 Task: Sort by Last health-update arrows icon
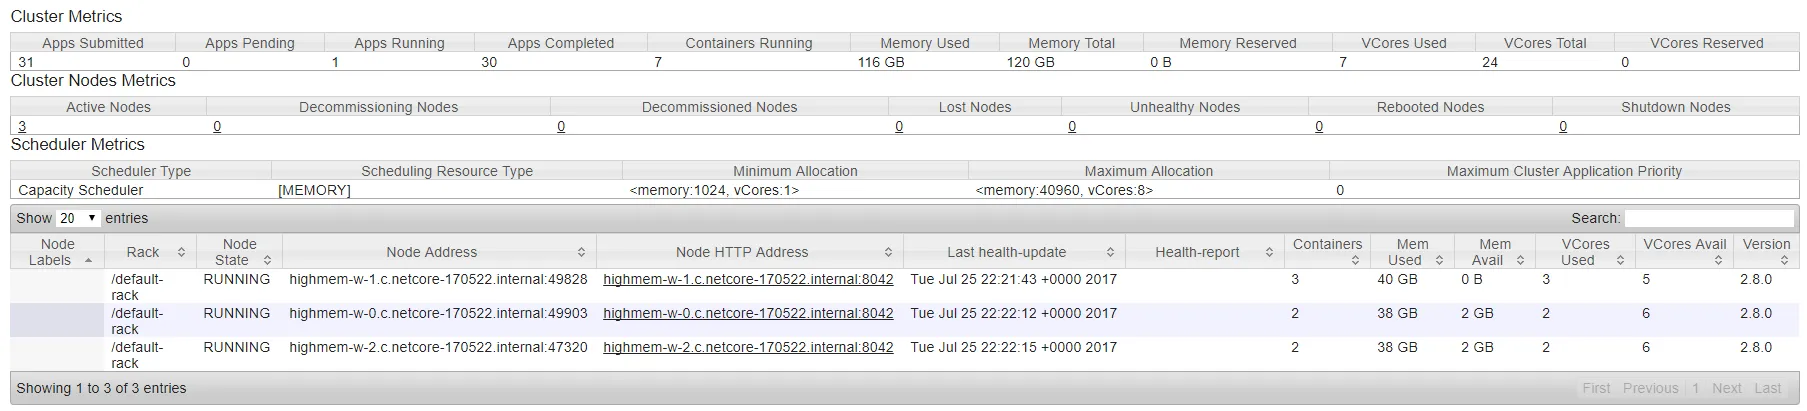click(1110, 253)
